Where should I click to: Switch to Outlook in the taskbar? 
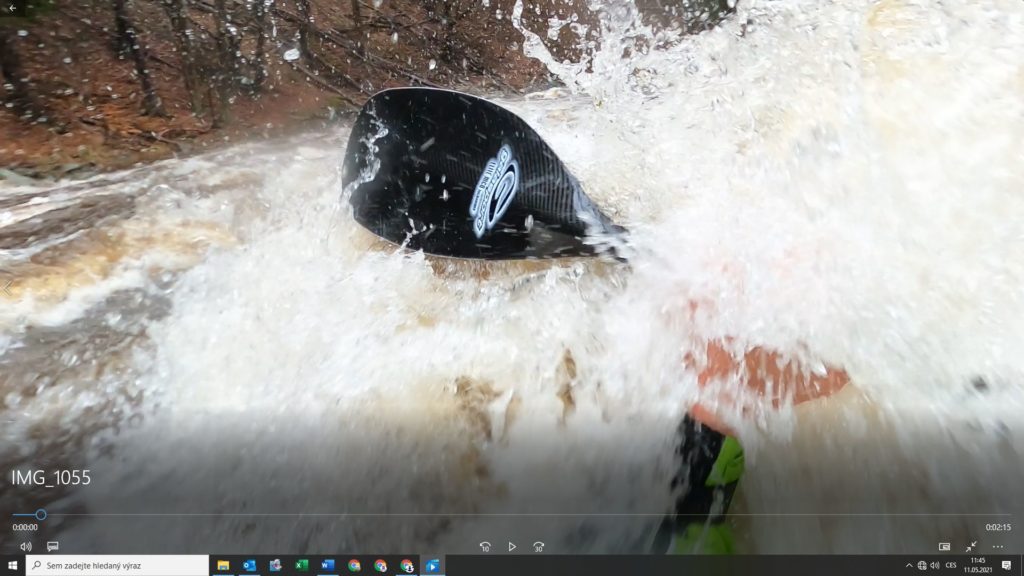249,565
